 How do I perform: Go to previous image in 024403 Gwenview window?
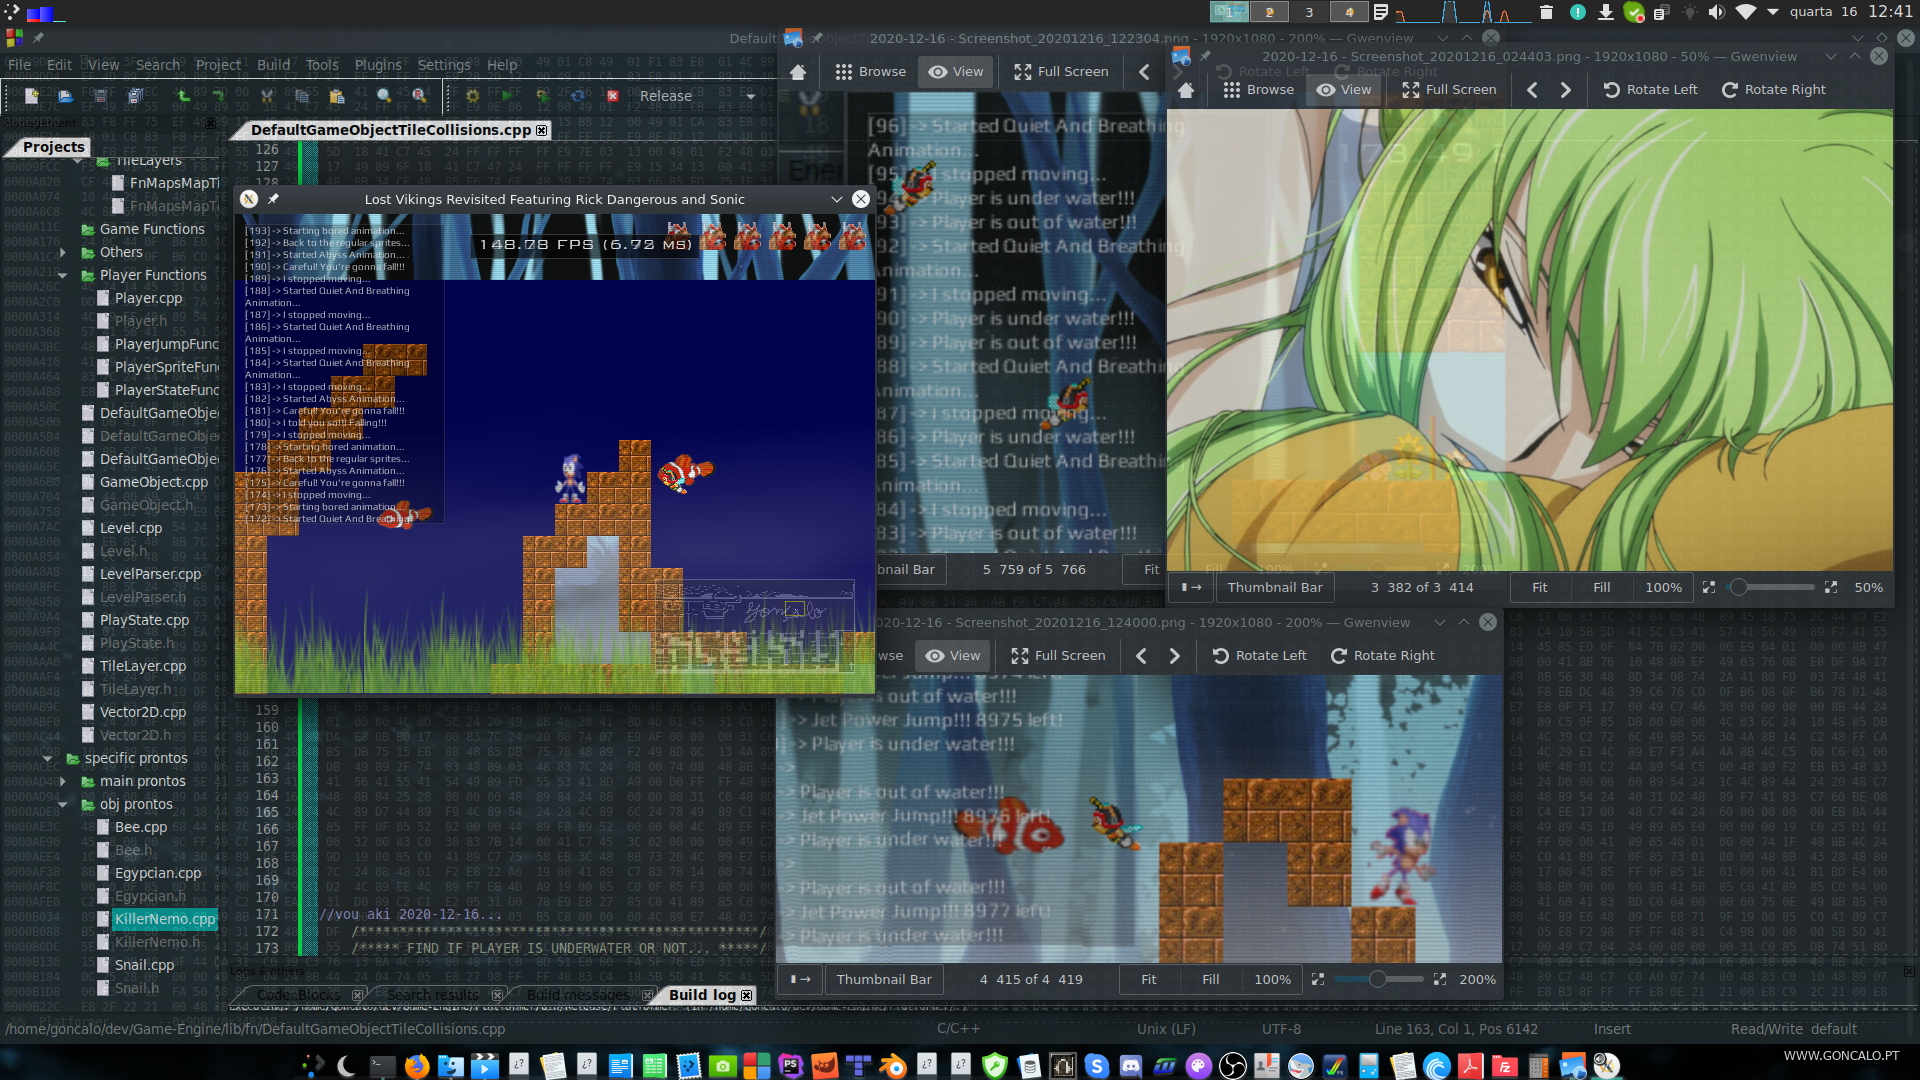tap(1532, 90)
